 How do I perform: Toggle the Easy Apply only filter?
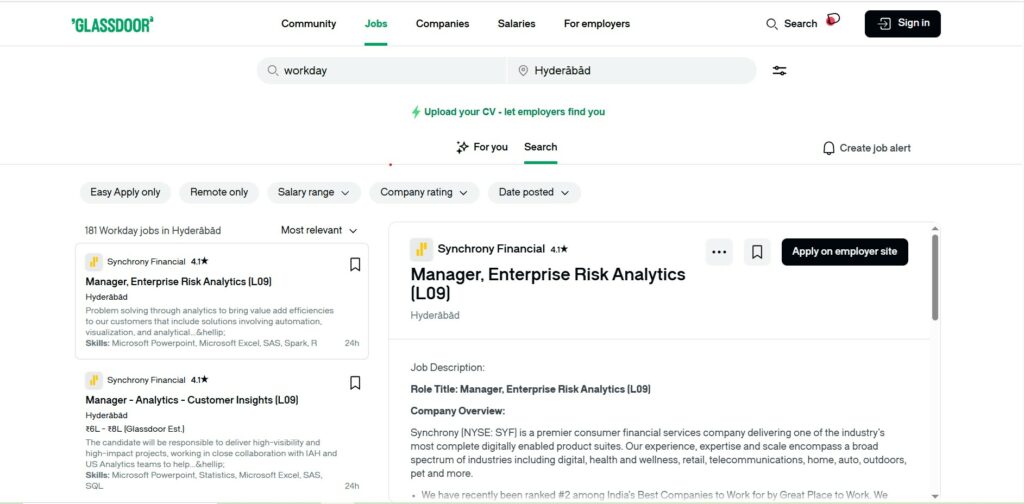[x=125, y=192]
